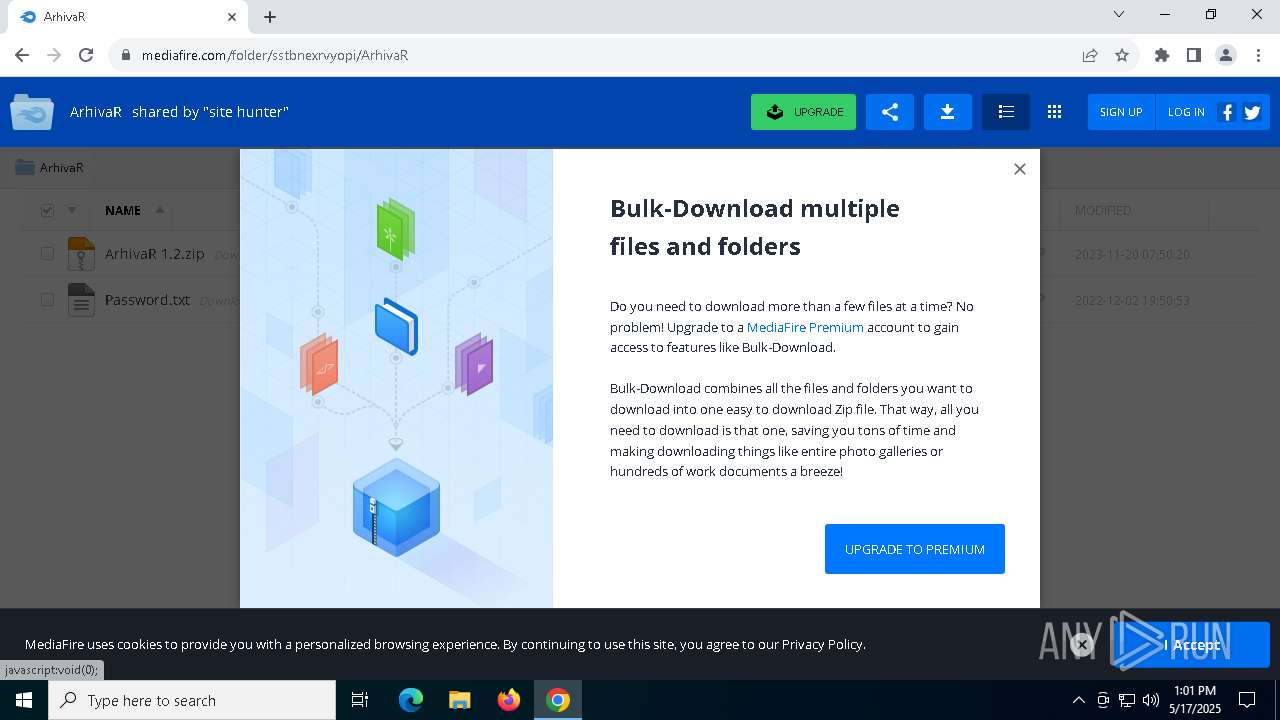Open the Chrome profile icon

click(1226, 55)
